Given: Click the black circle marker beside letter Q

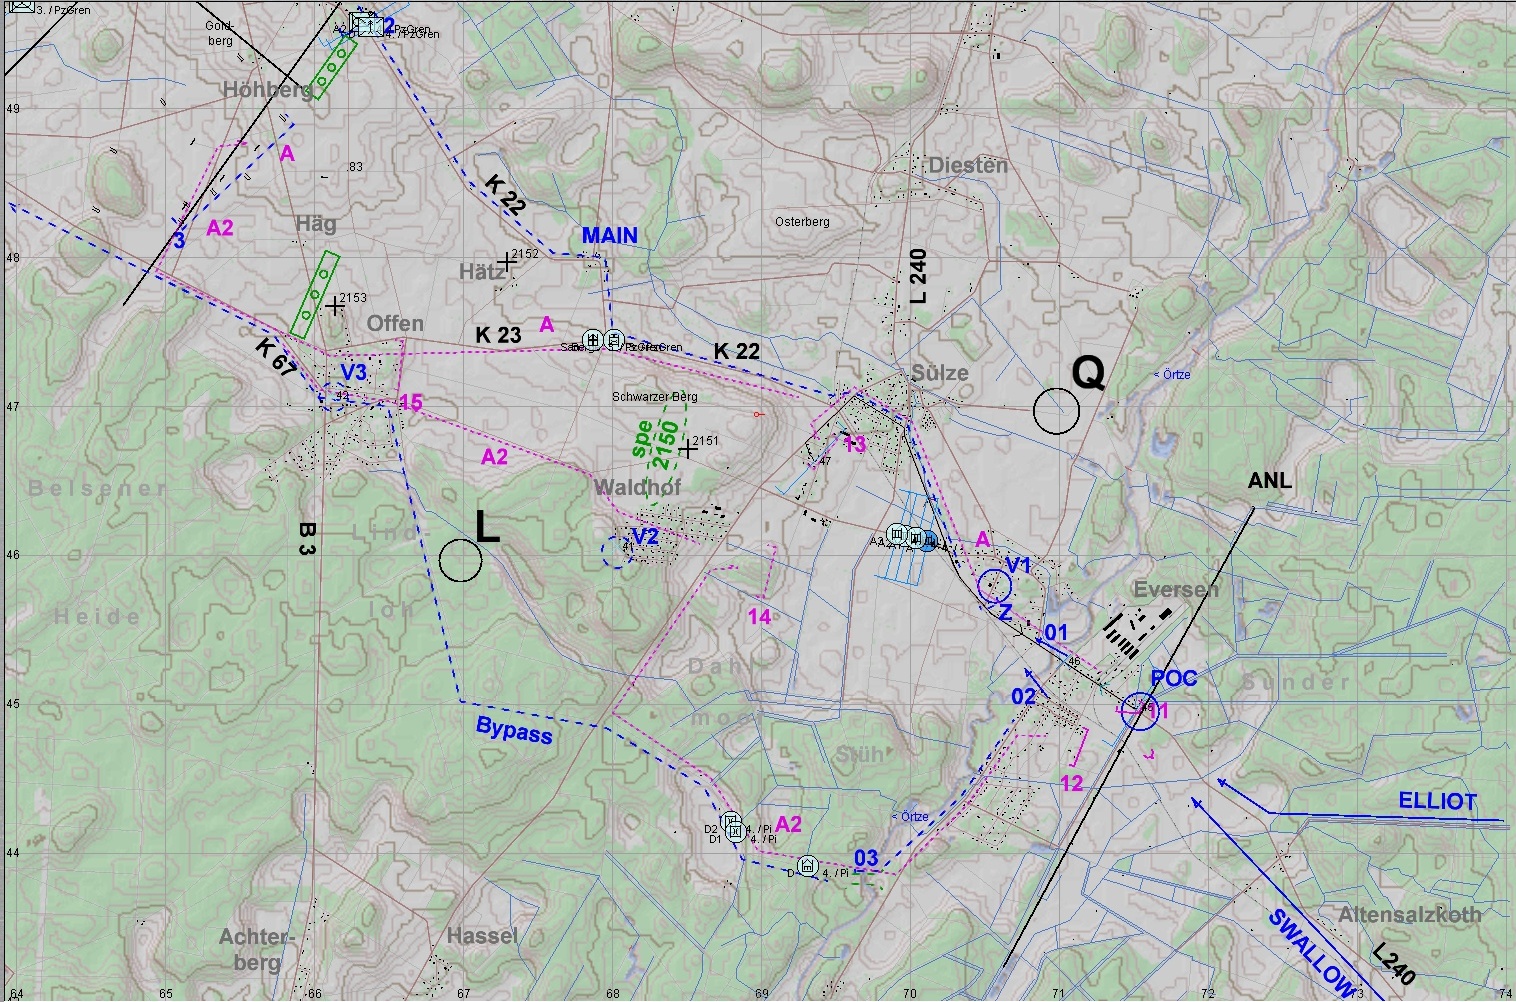Looking at the screenshot, I should pyautogui.click(x=1057, y=411).
